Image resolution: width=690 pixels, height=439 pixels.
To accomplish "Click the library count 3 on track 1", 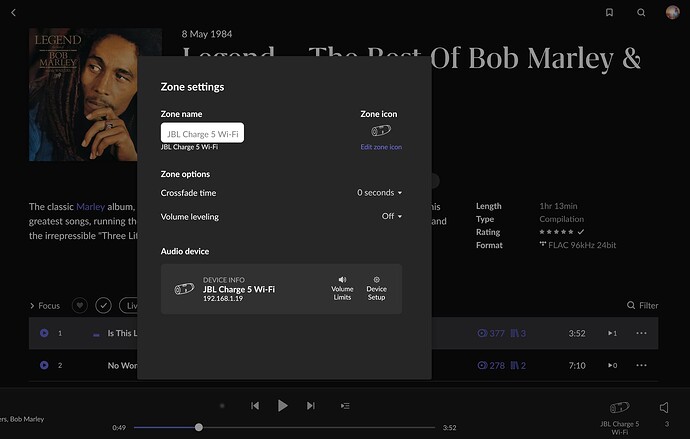I will [518, 333].
